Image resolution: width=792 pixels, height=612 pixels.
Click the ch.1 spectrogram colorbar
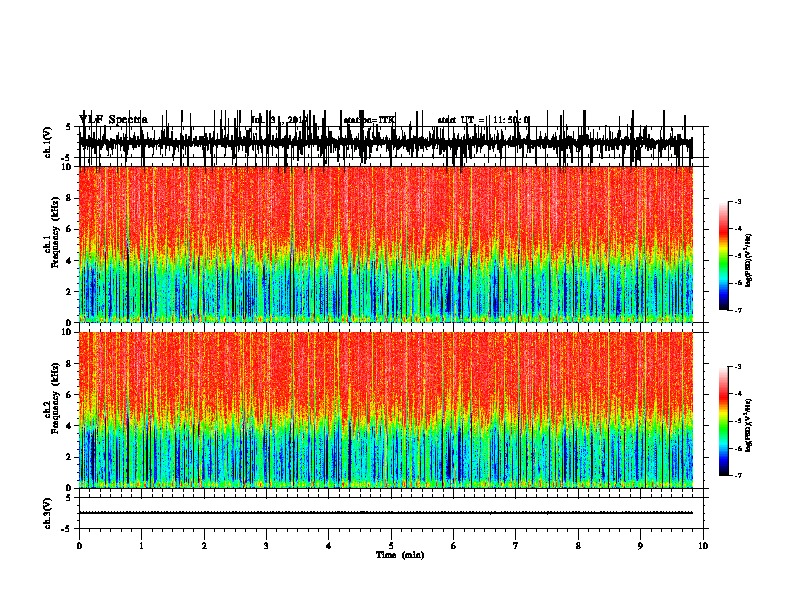(723, 256)
